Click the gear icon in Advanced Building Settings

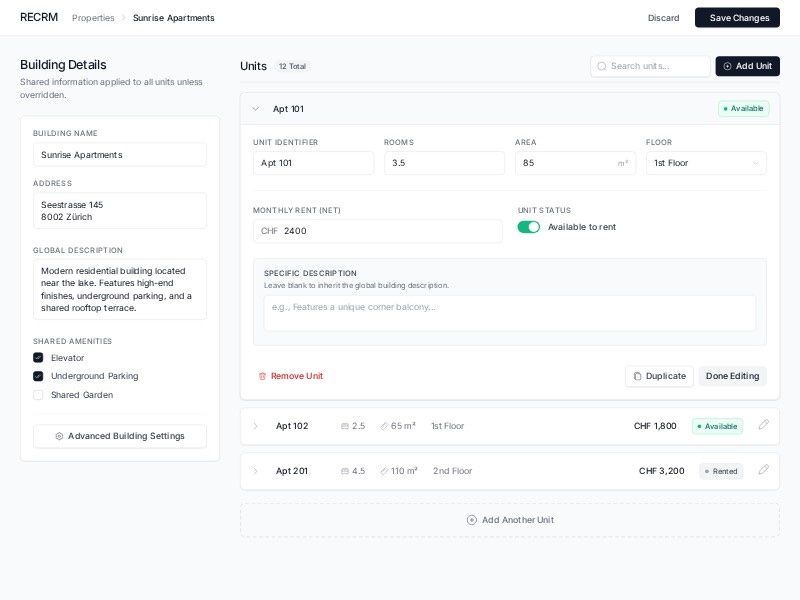click(60, 436)
